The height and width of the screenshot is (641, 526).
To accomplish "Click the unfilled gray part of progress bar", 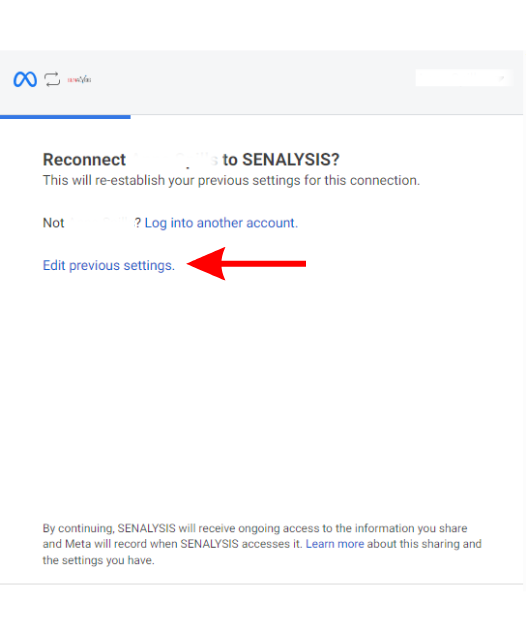I will (327, 116).
